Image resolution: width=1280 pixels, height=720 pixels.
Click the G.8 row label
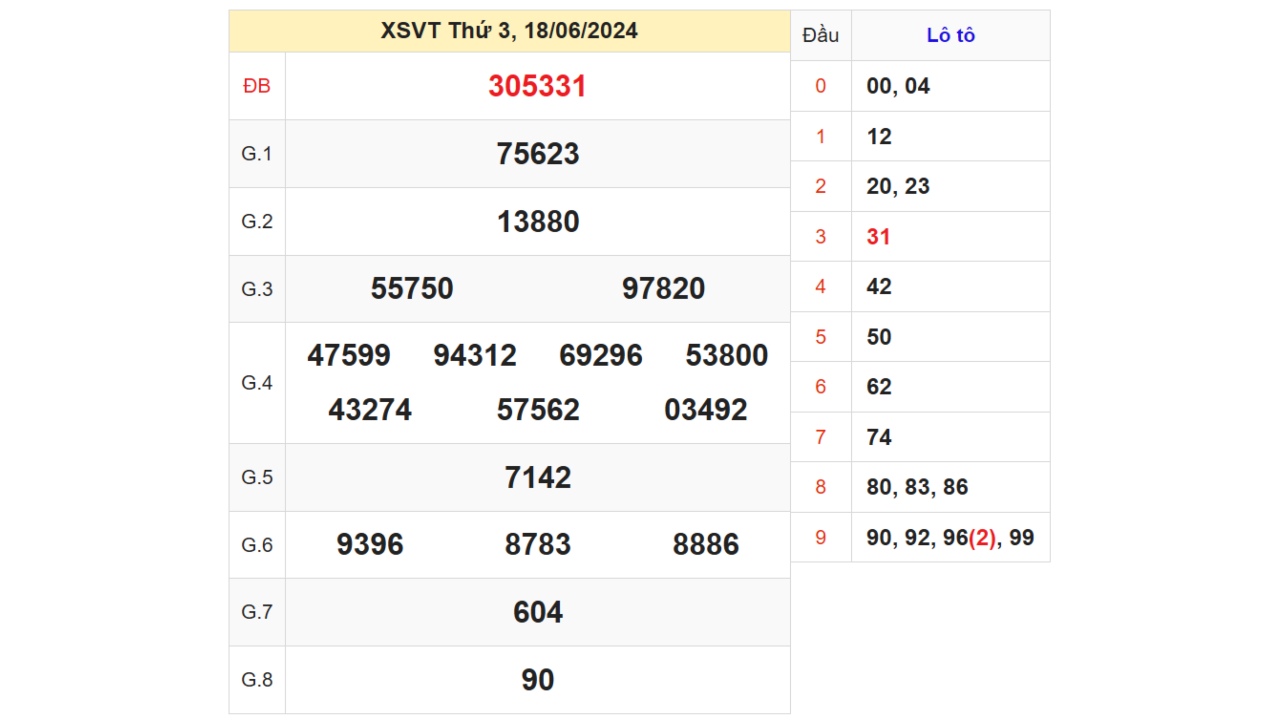point(257,680)
